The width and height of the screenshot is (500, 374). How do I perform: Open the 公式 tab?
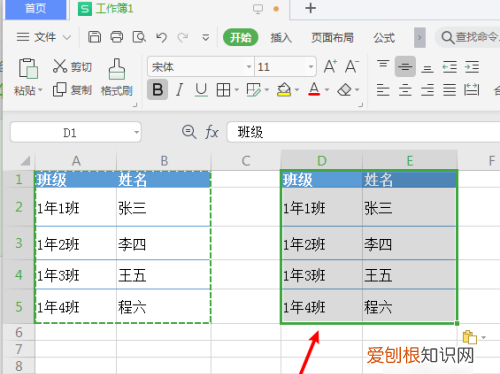pyautogui.click(x=384, y=38)
